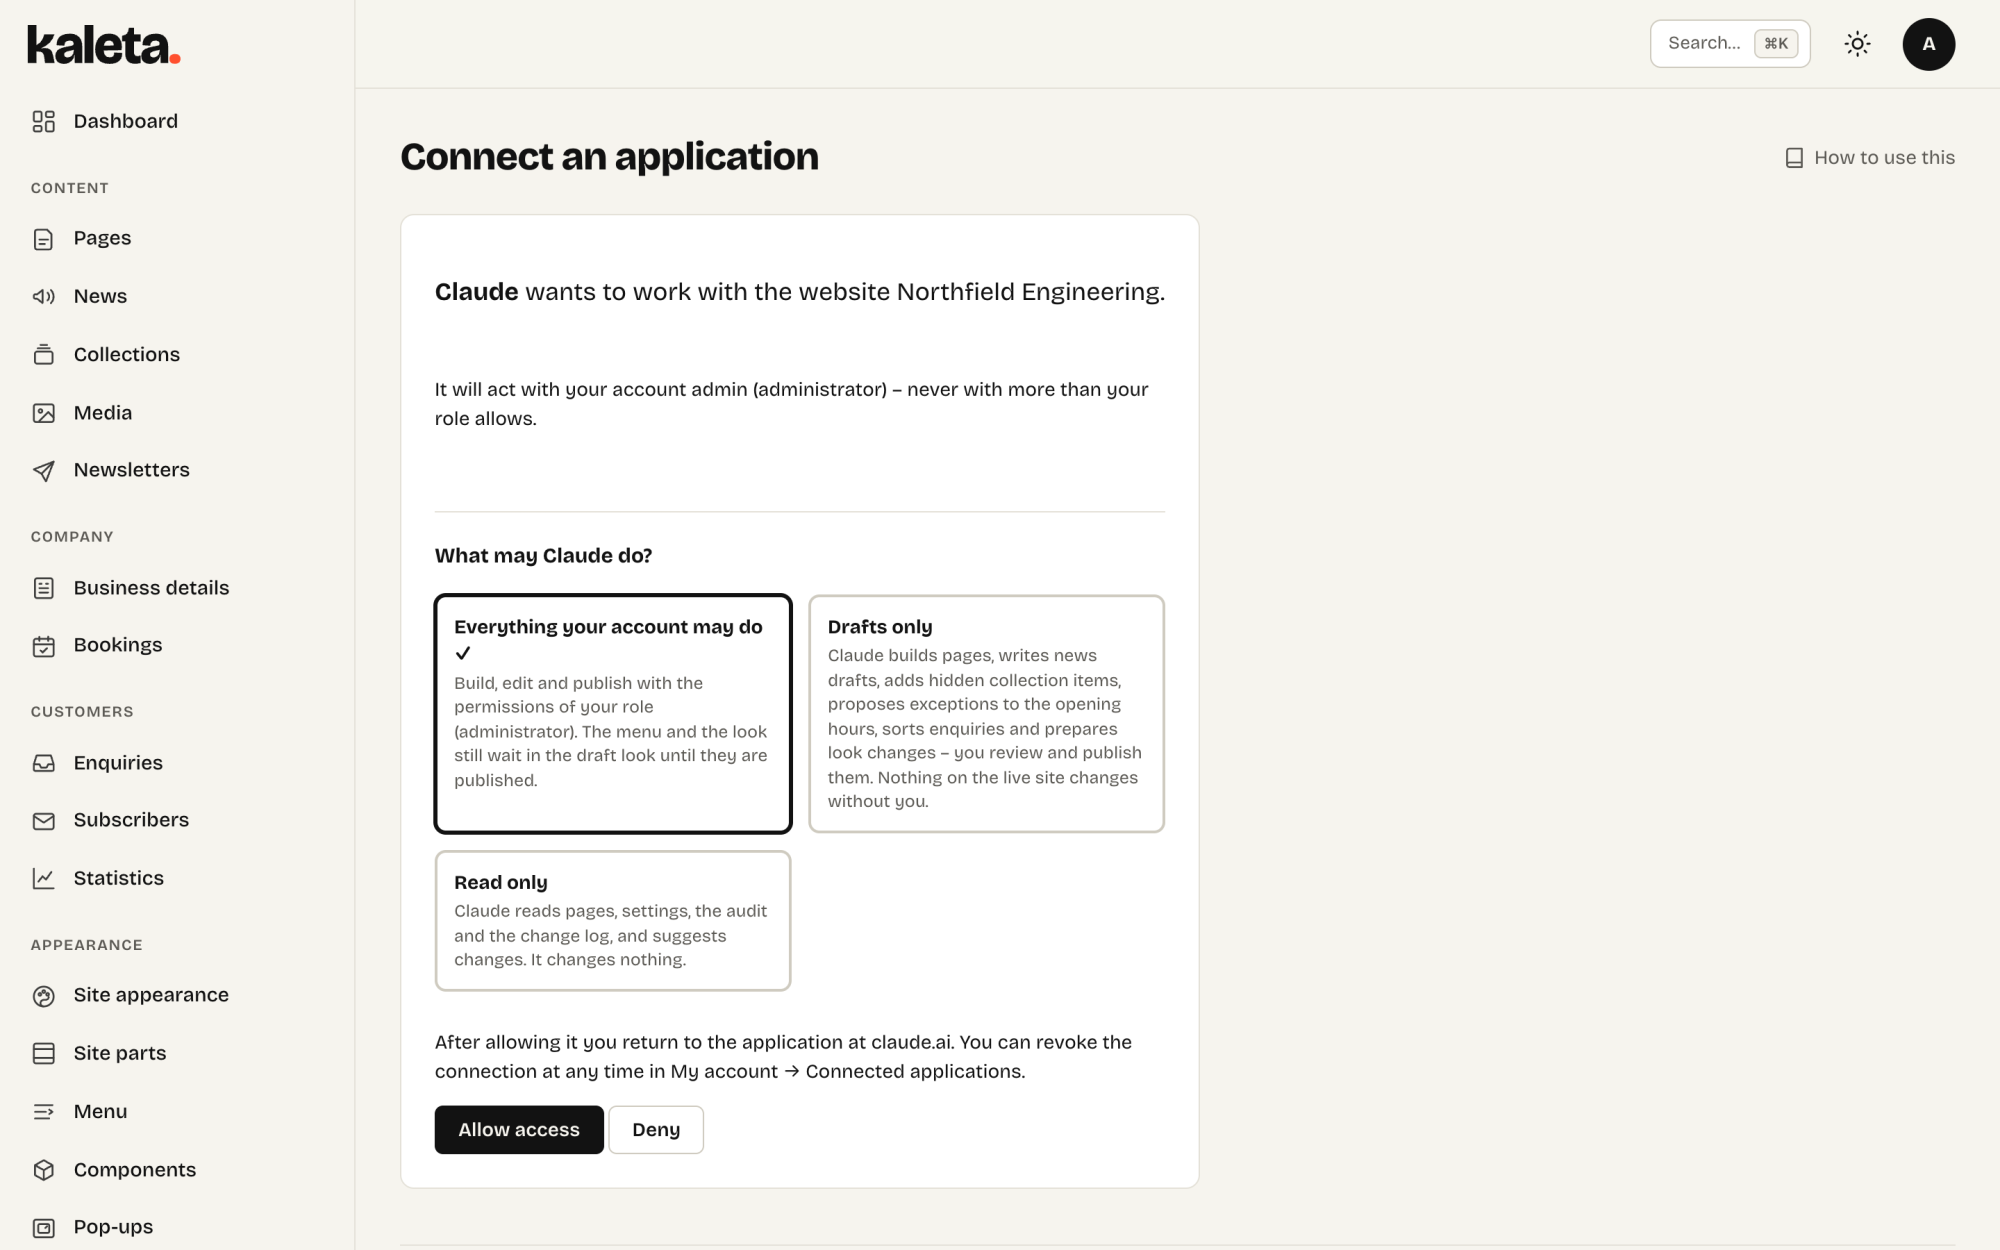The image size is (2000, 1250).
Task: Click the 'CONTENT' sidebar section label
Action: 70,188
